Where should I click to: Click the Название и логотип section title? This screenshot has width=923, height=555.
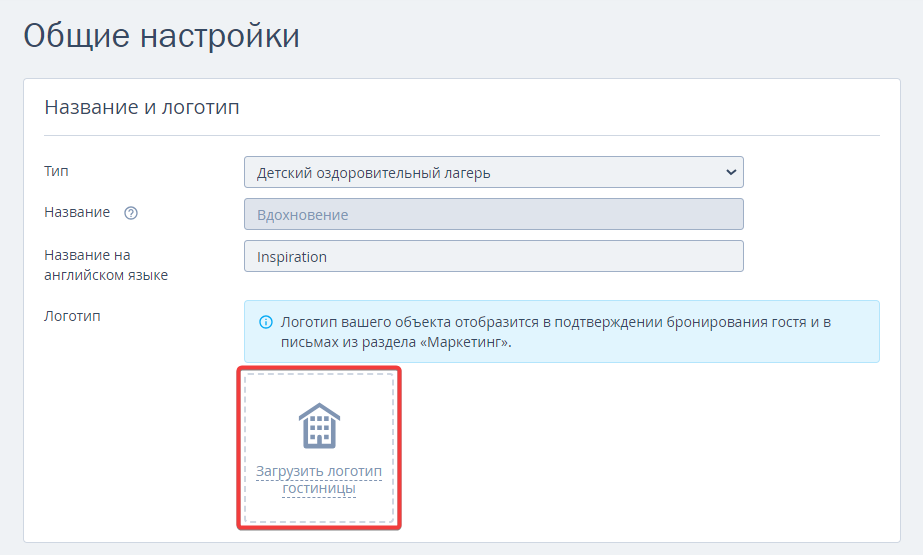tap(142, 107)
